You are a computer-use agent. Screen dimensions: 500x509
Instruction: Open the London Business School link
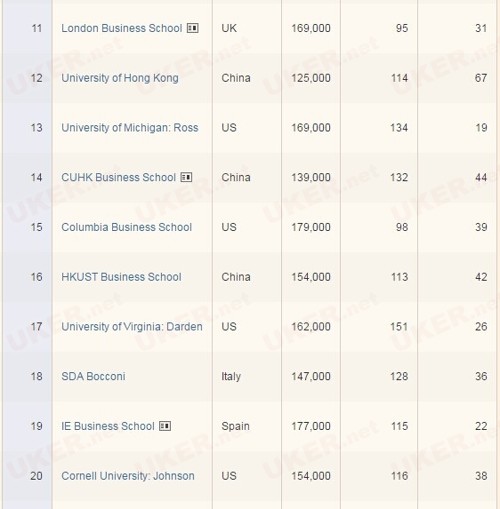(x=122, y=28)
